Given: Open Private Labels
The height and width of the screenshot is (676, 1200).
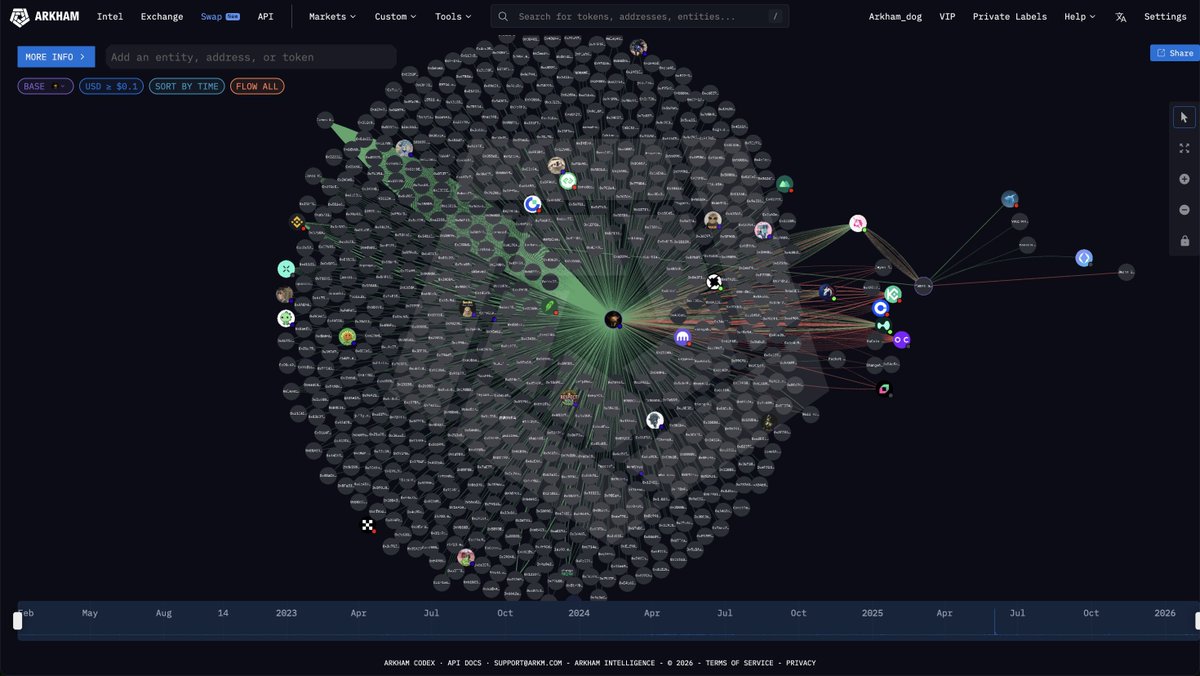Looking at the screenshot, I should [1010, 17].
